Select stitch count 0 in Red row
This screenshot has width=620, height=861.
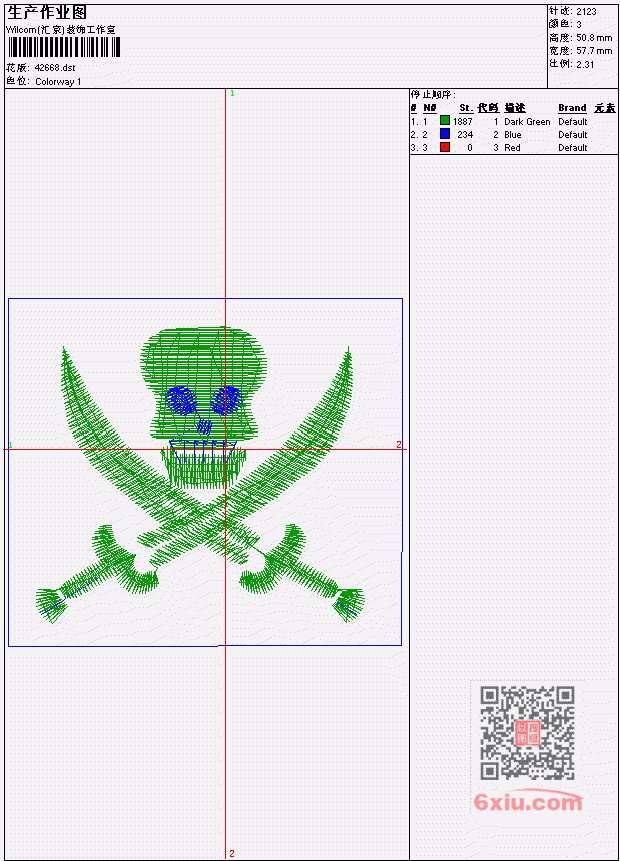click(470, 148)
